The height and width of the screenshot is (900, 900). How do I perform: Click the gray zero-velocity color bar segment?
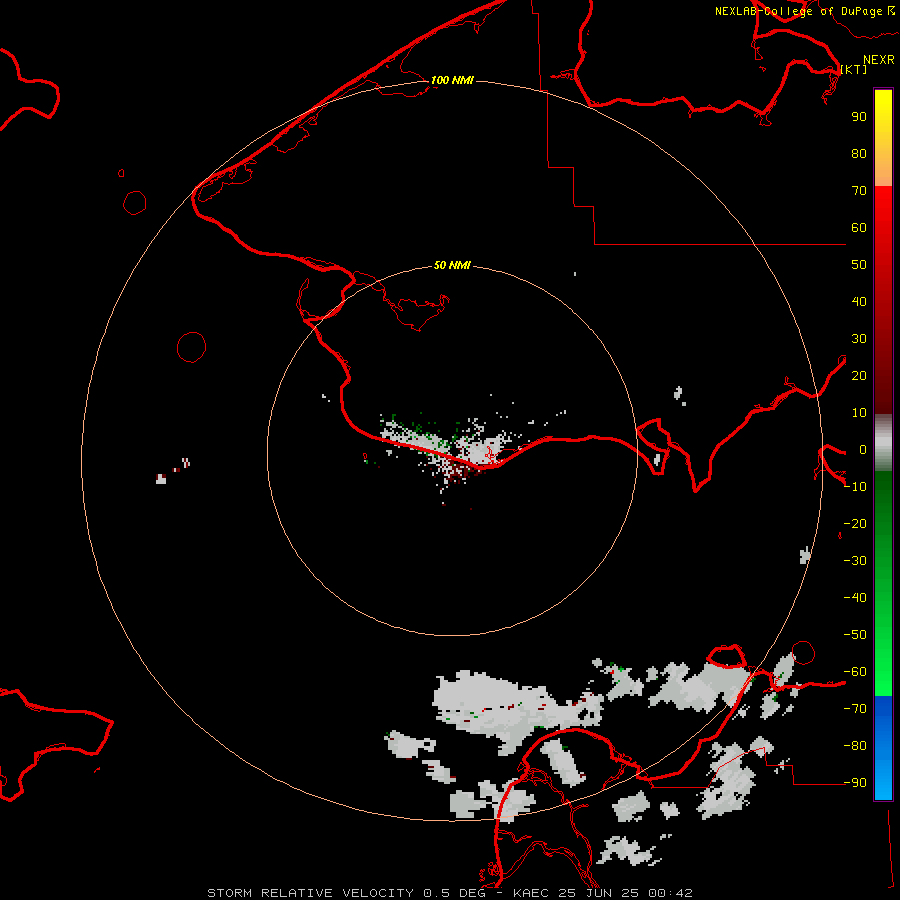tap(883, 443)
